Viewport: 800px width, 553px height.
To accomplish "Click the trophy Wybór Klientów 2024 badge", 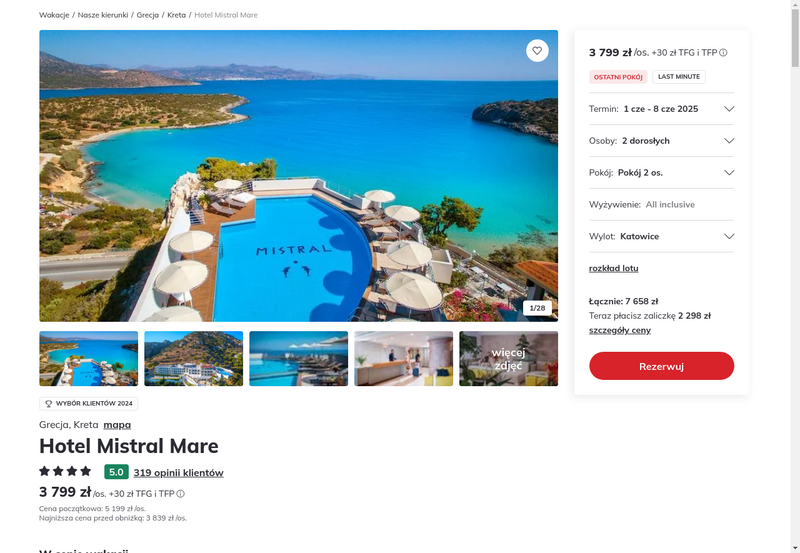I will point(89,403).
